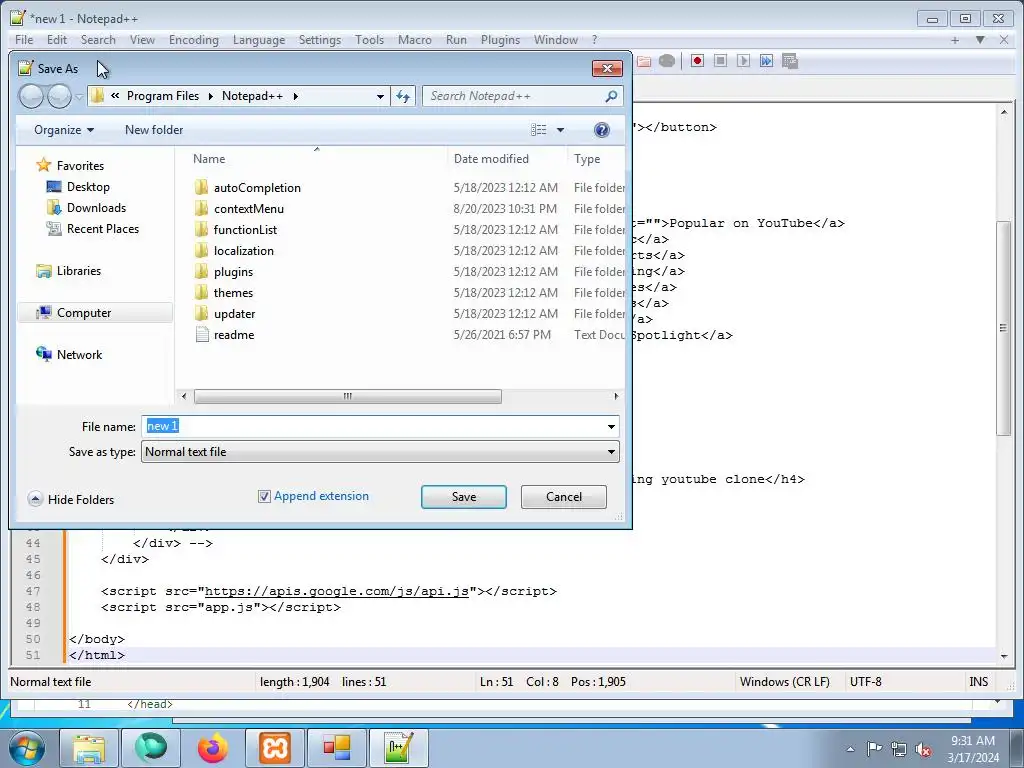Image resolution: width=1024 pixels, height=768 pixels.
Task: Click the Save button
Action: (x=464, y=497)
